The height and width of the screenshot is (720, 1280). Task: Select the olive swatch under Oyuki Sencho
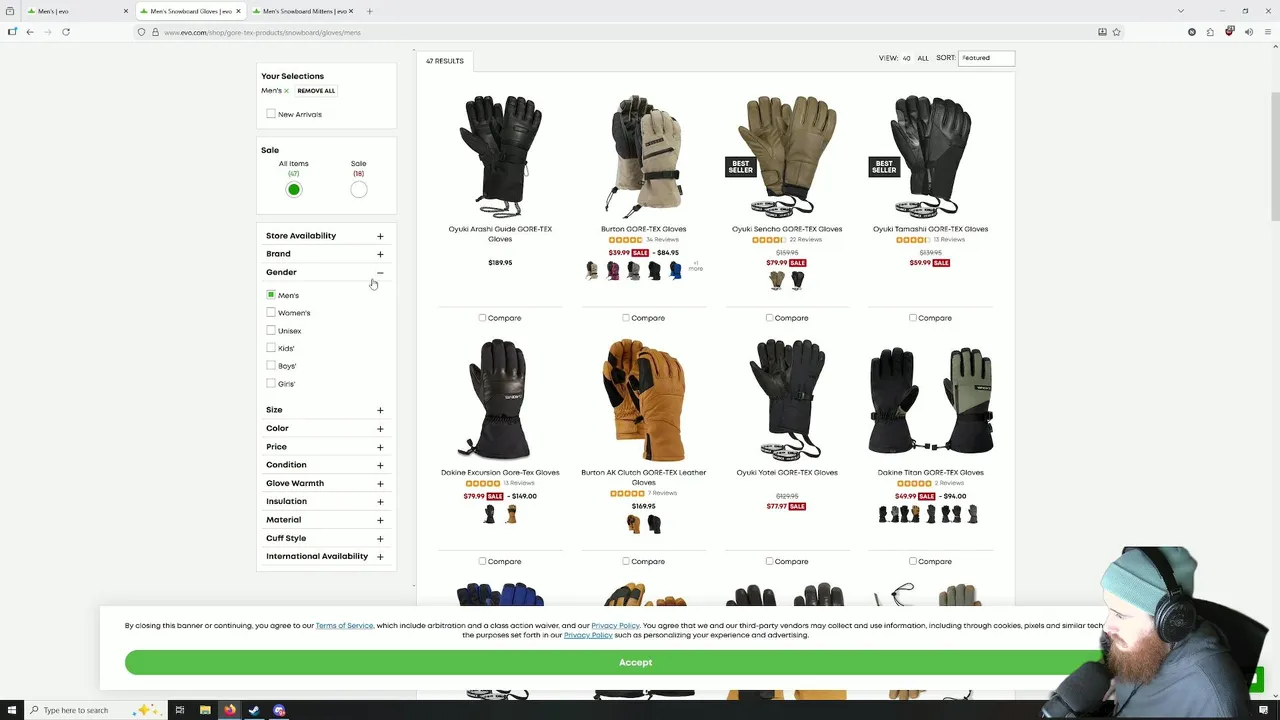click(x=777, y=281)
